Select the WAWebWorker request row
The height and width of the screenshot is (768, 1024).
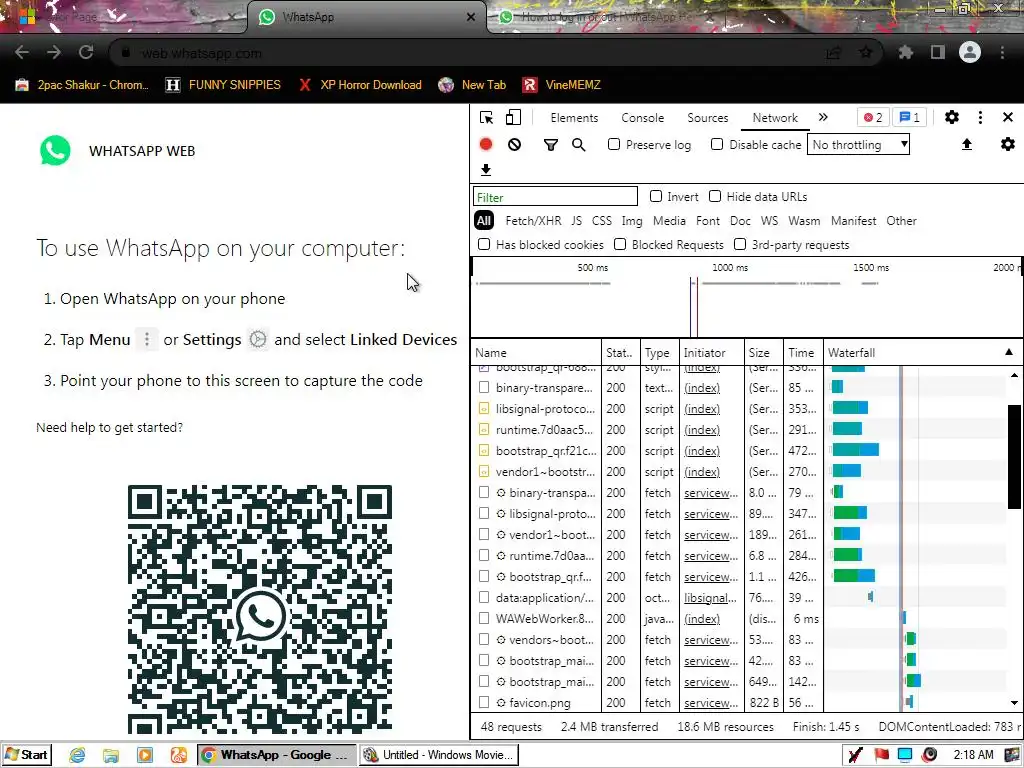click(x=646, y=618)
